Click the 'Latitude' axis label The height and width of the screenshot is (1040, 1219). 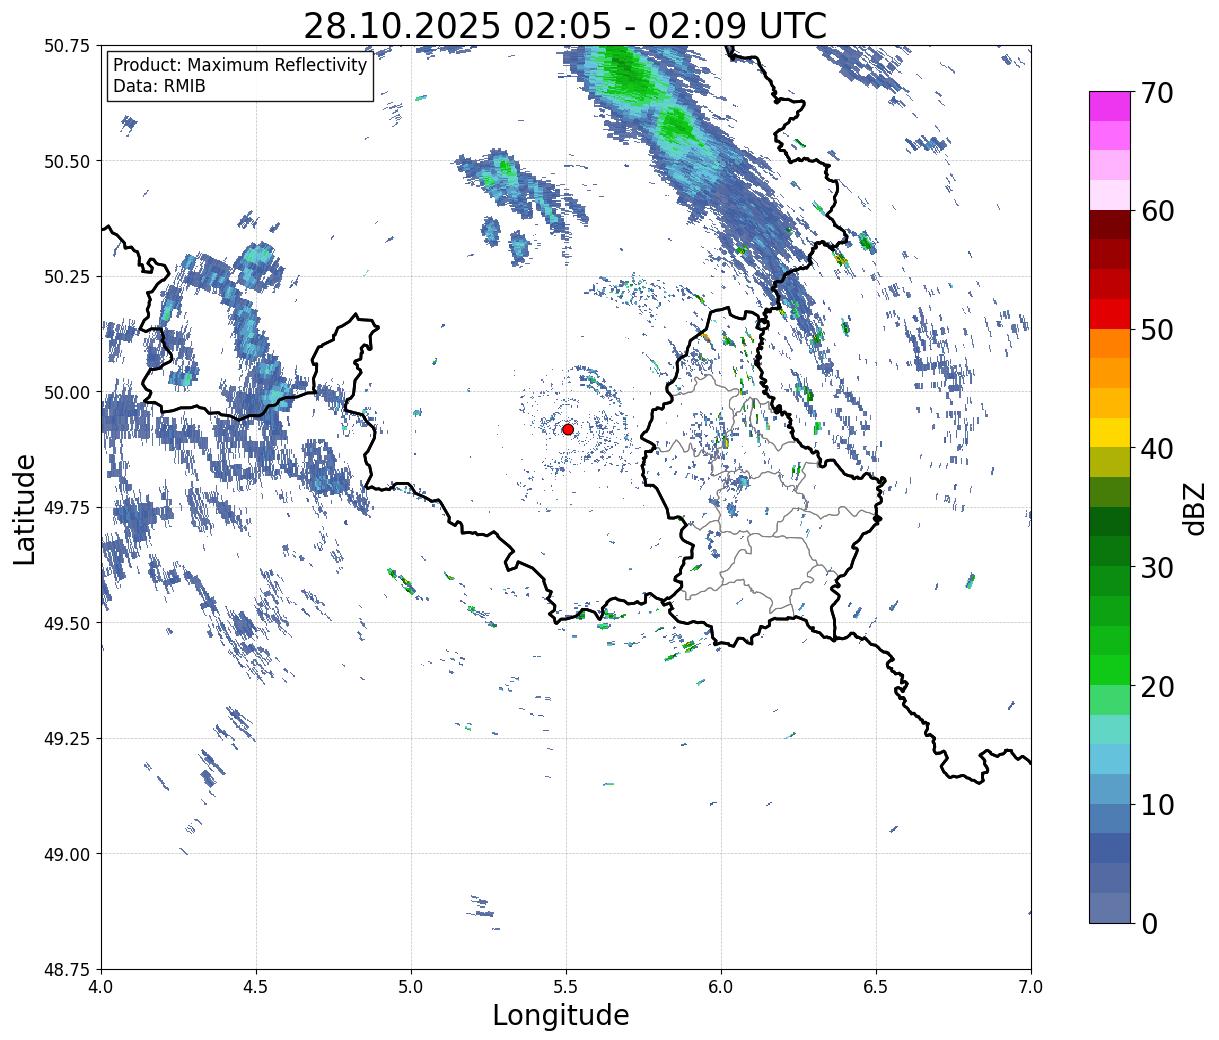25,509
